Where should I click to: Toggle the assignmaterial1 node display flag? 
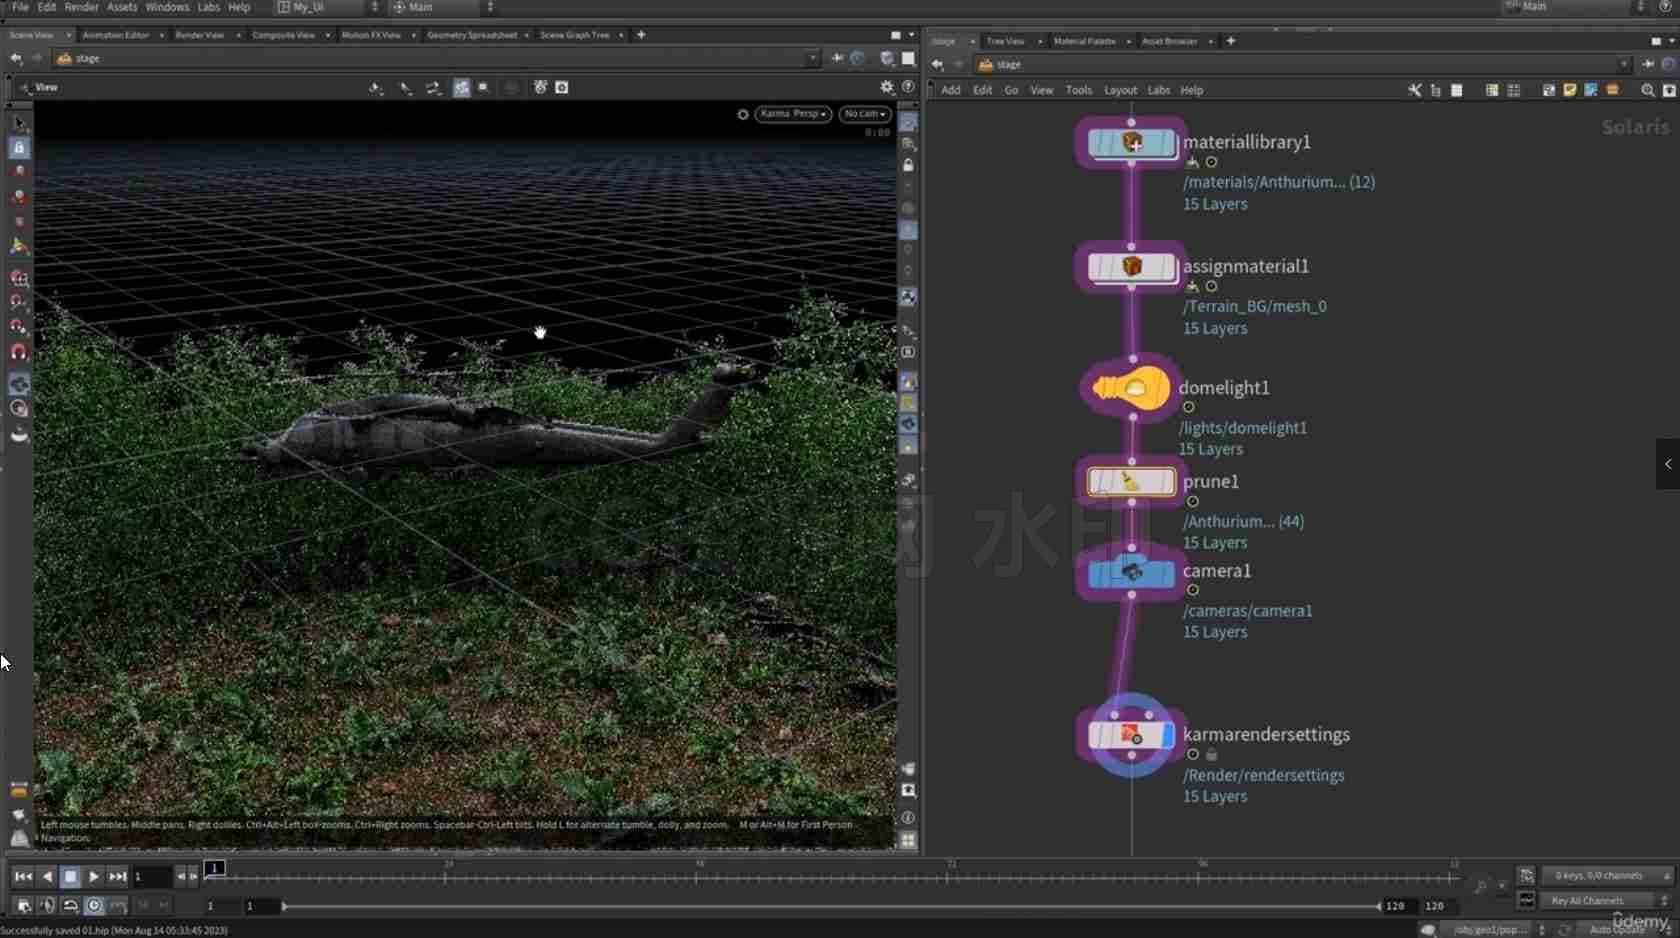1167,267
